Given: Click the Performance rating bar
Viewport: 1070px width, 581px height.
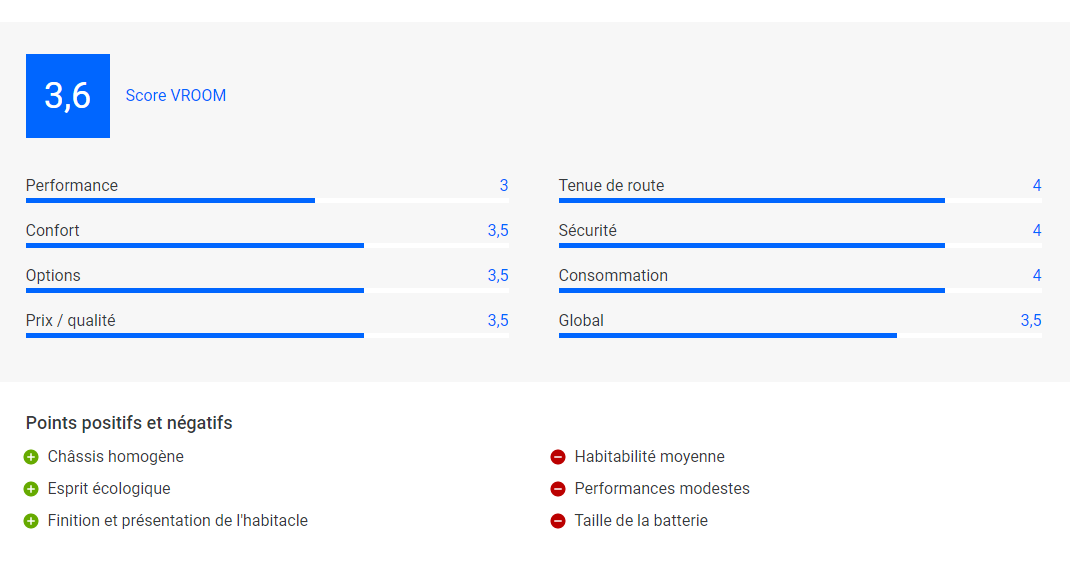Looking at the screenshot, I should [x=267, y=201].
